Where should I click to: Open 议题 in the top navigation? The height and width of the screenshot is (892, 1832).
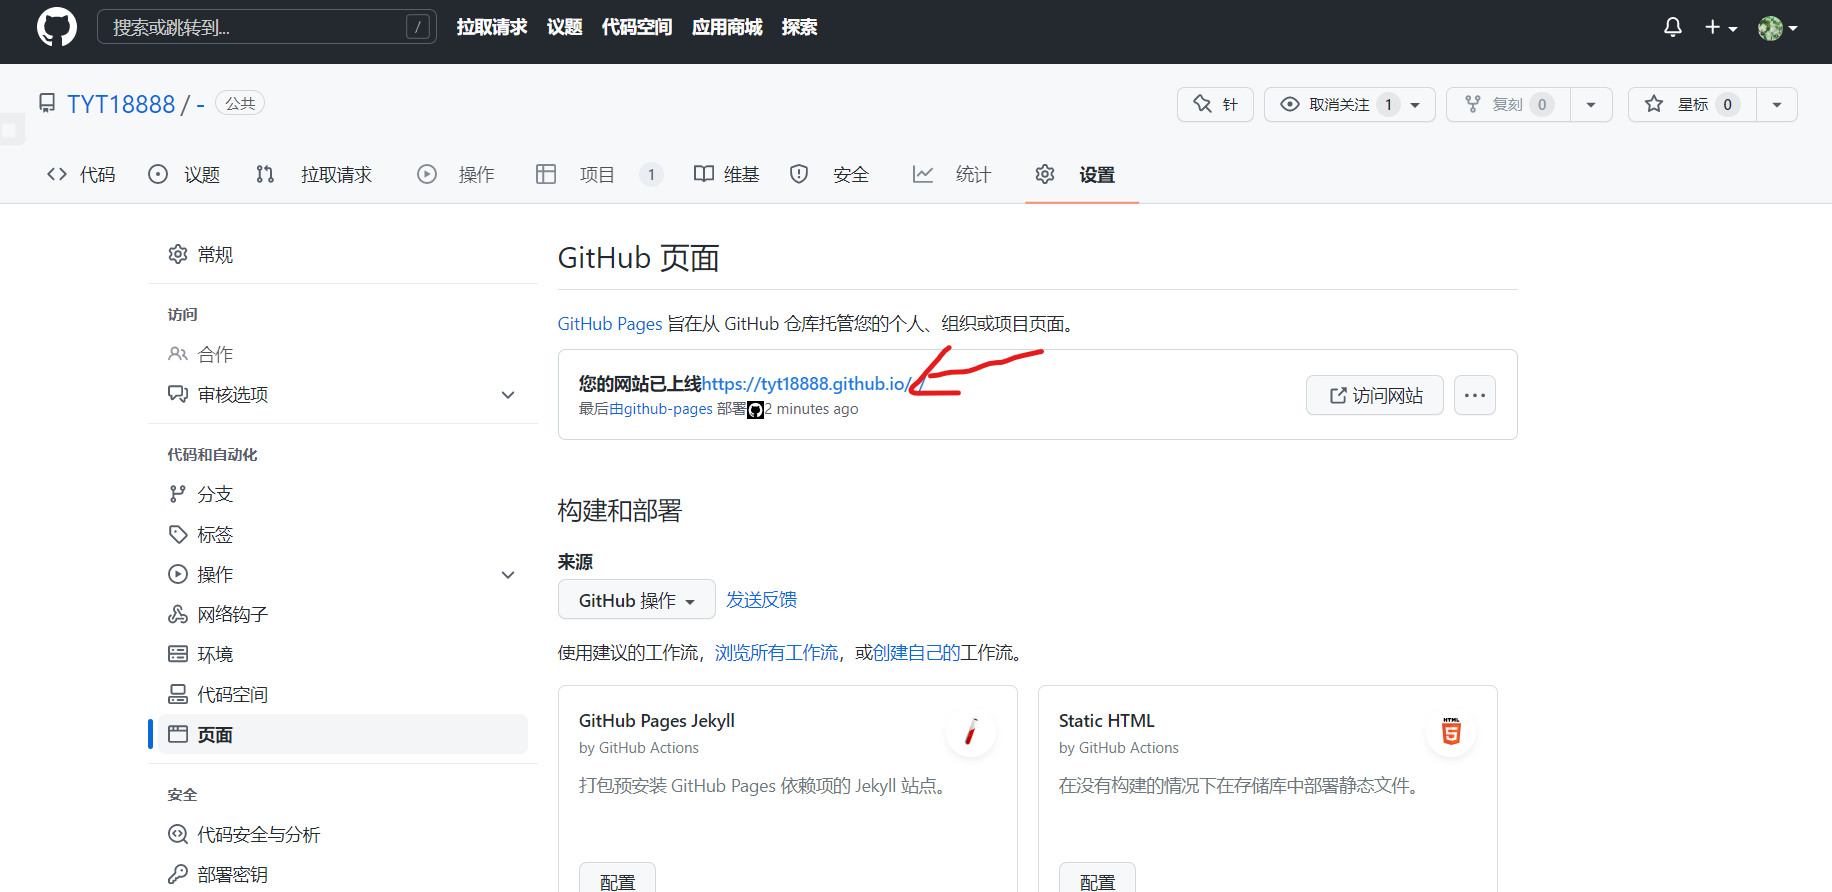click(x=564, y=27)
